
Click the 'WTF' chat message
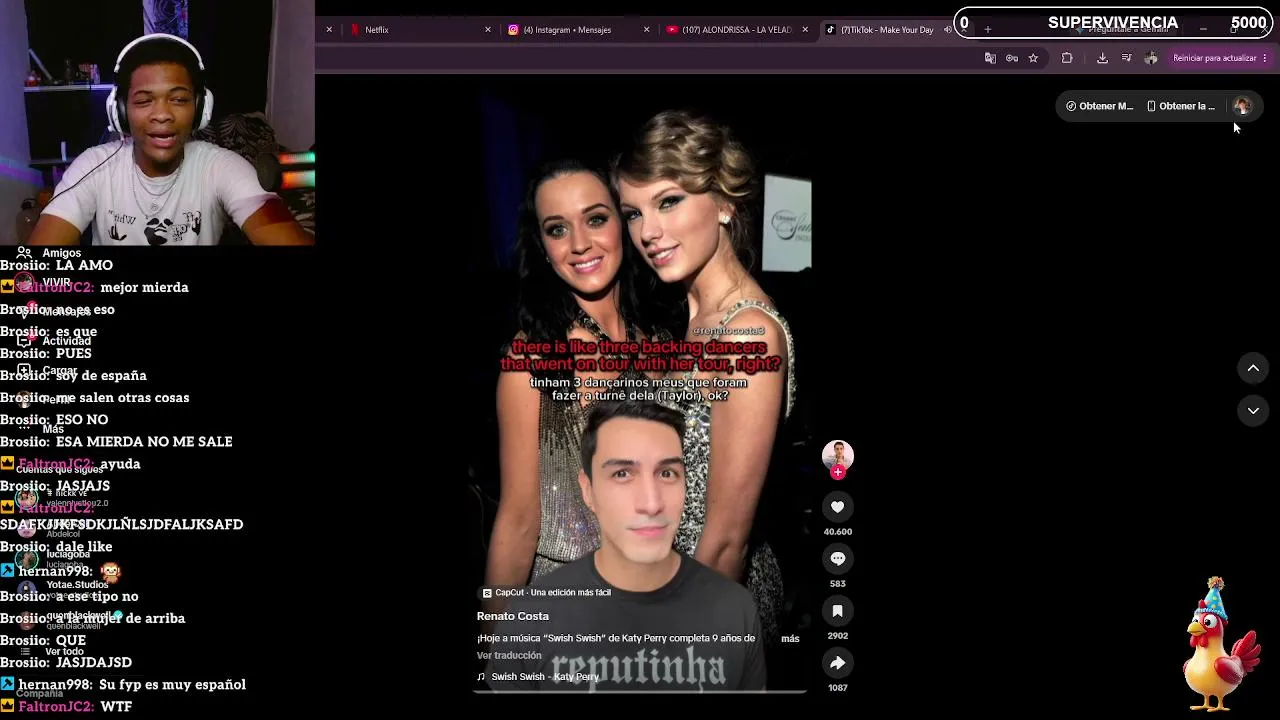pos(116,707)
